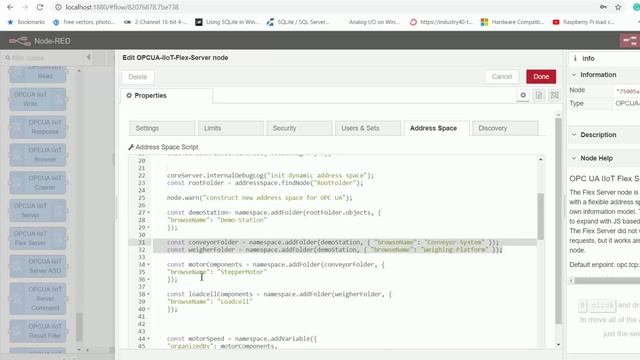The image size is (640, 360).
Task: Bookmark this page with star icon
Action: (x=618, y=7)
